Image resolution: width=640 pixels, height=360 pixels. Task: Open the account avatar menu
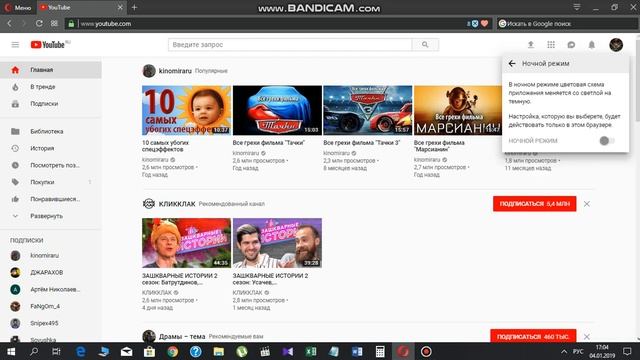click(616, 44)
